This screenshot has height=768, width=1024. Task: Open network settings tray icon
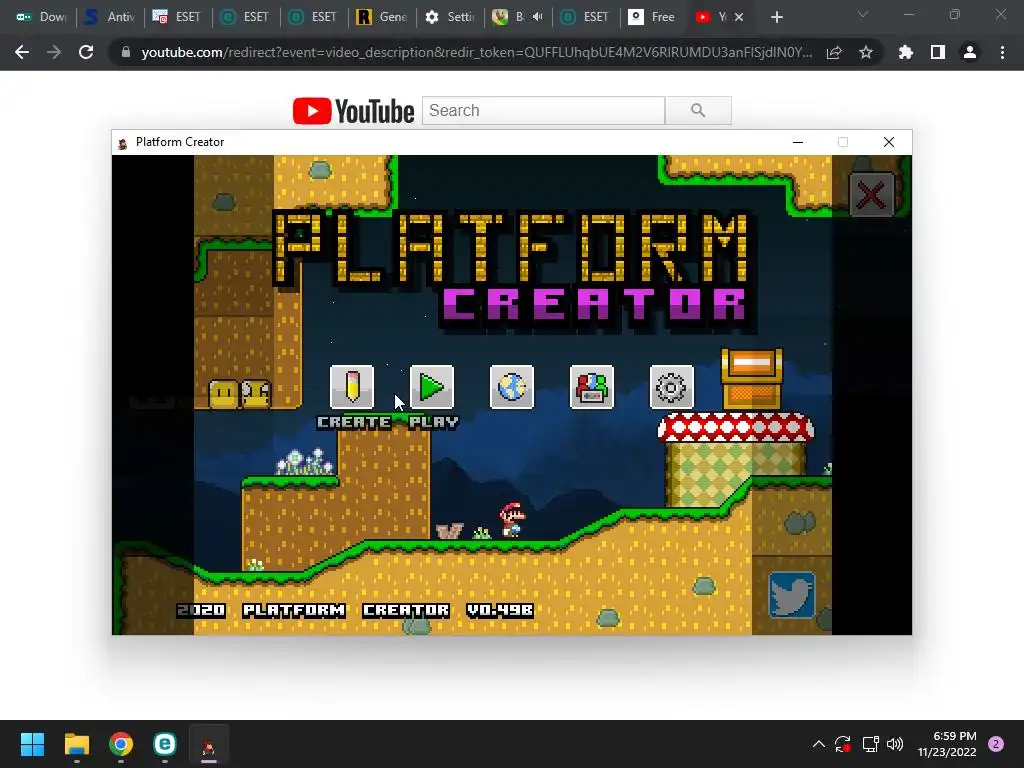point(870,744)
